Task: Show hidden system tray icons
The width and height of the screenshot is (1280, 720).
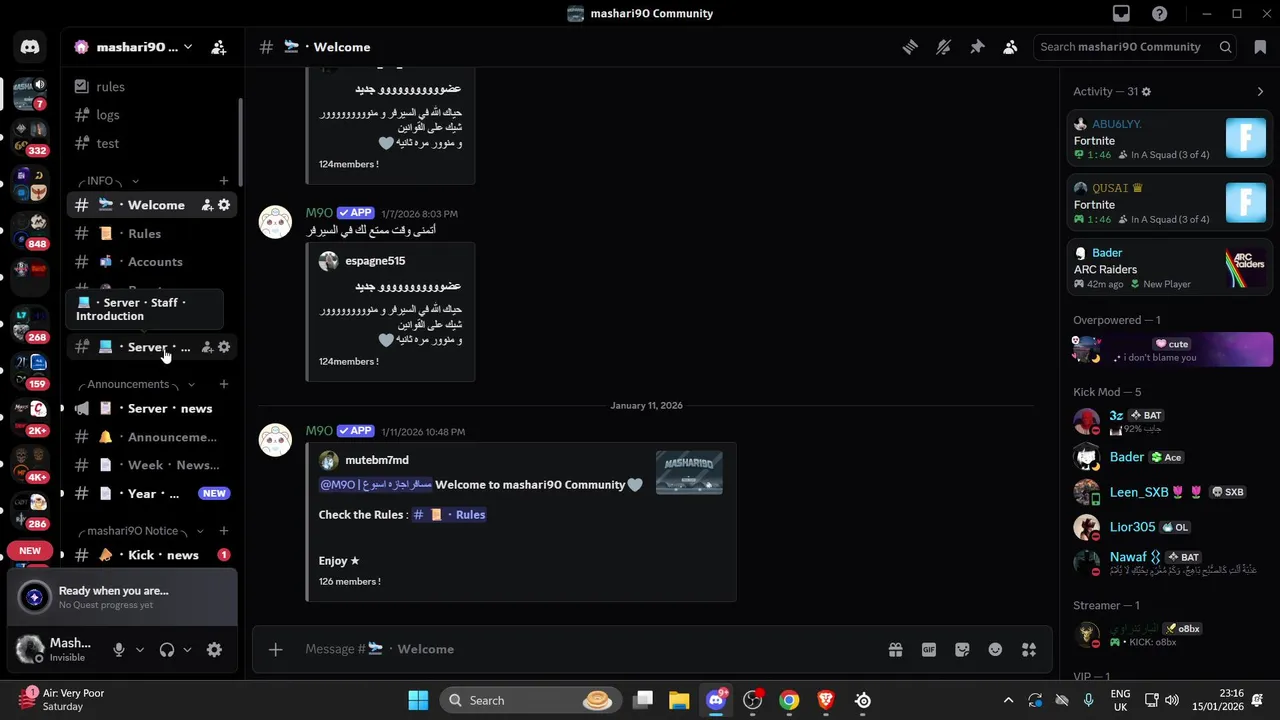Action: 1008,700
